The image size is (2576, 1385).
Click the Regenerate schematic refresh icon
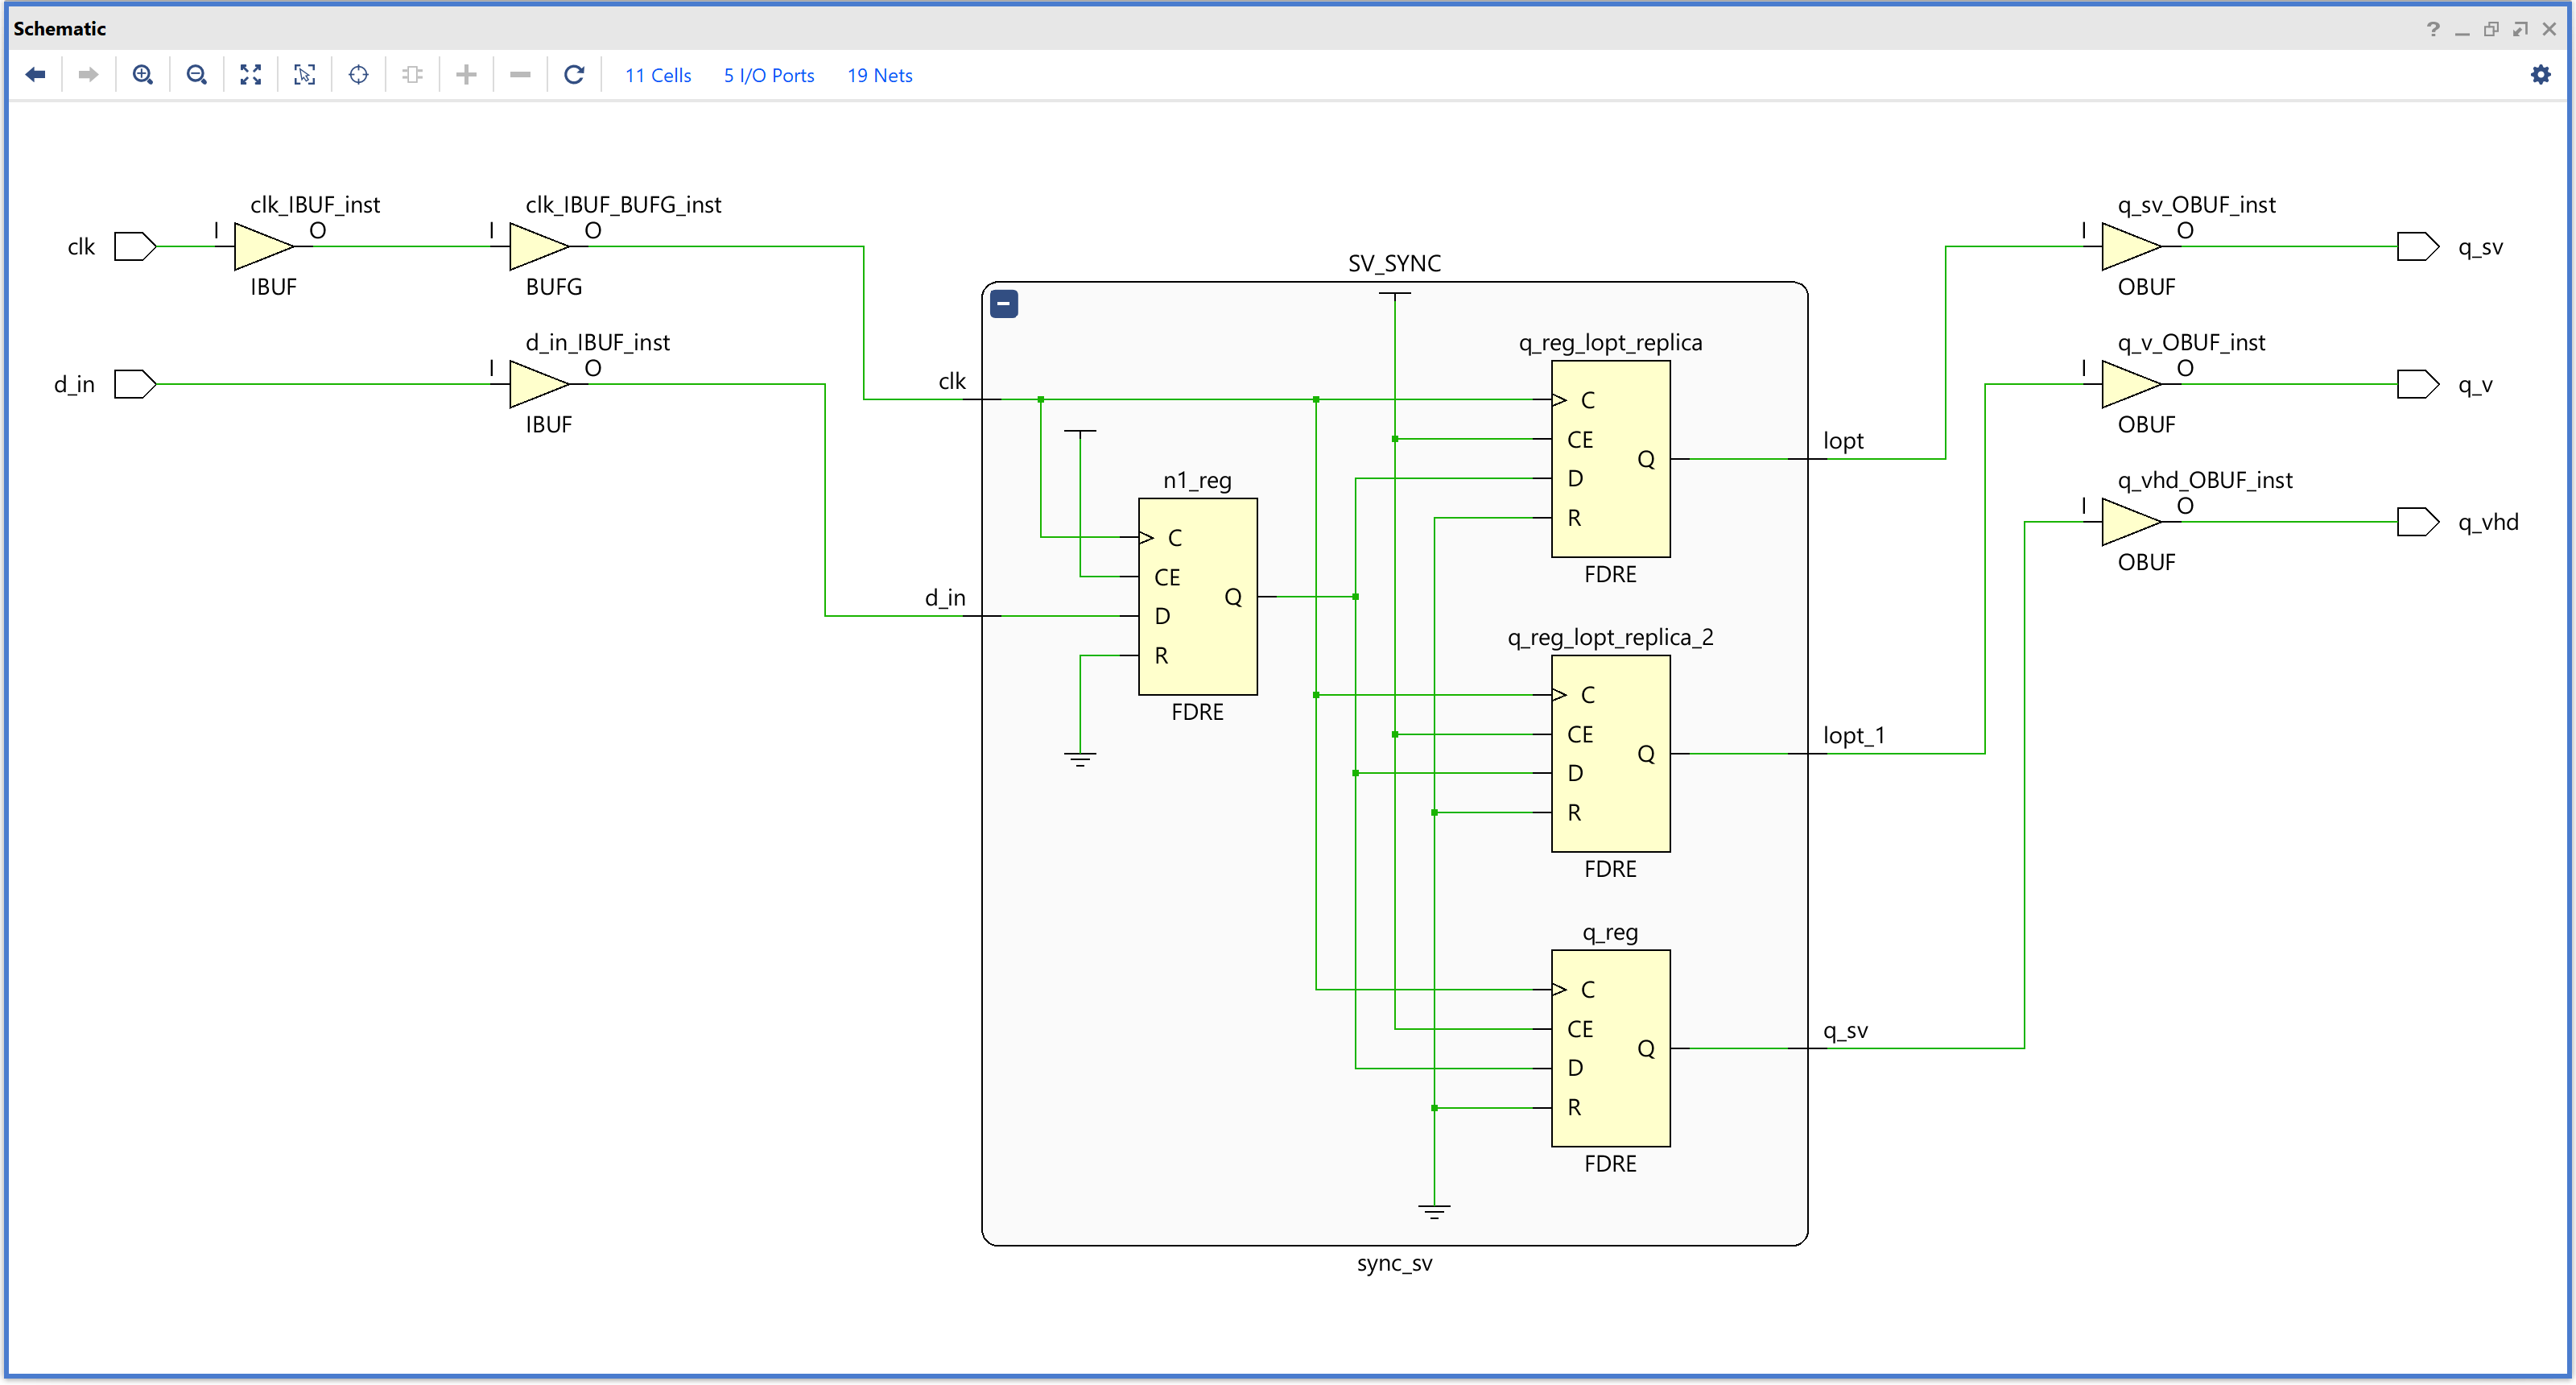tap(574, 75)
